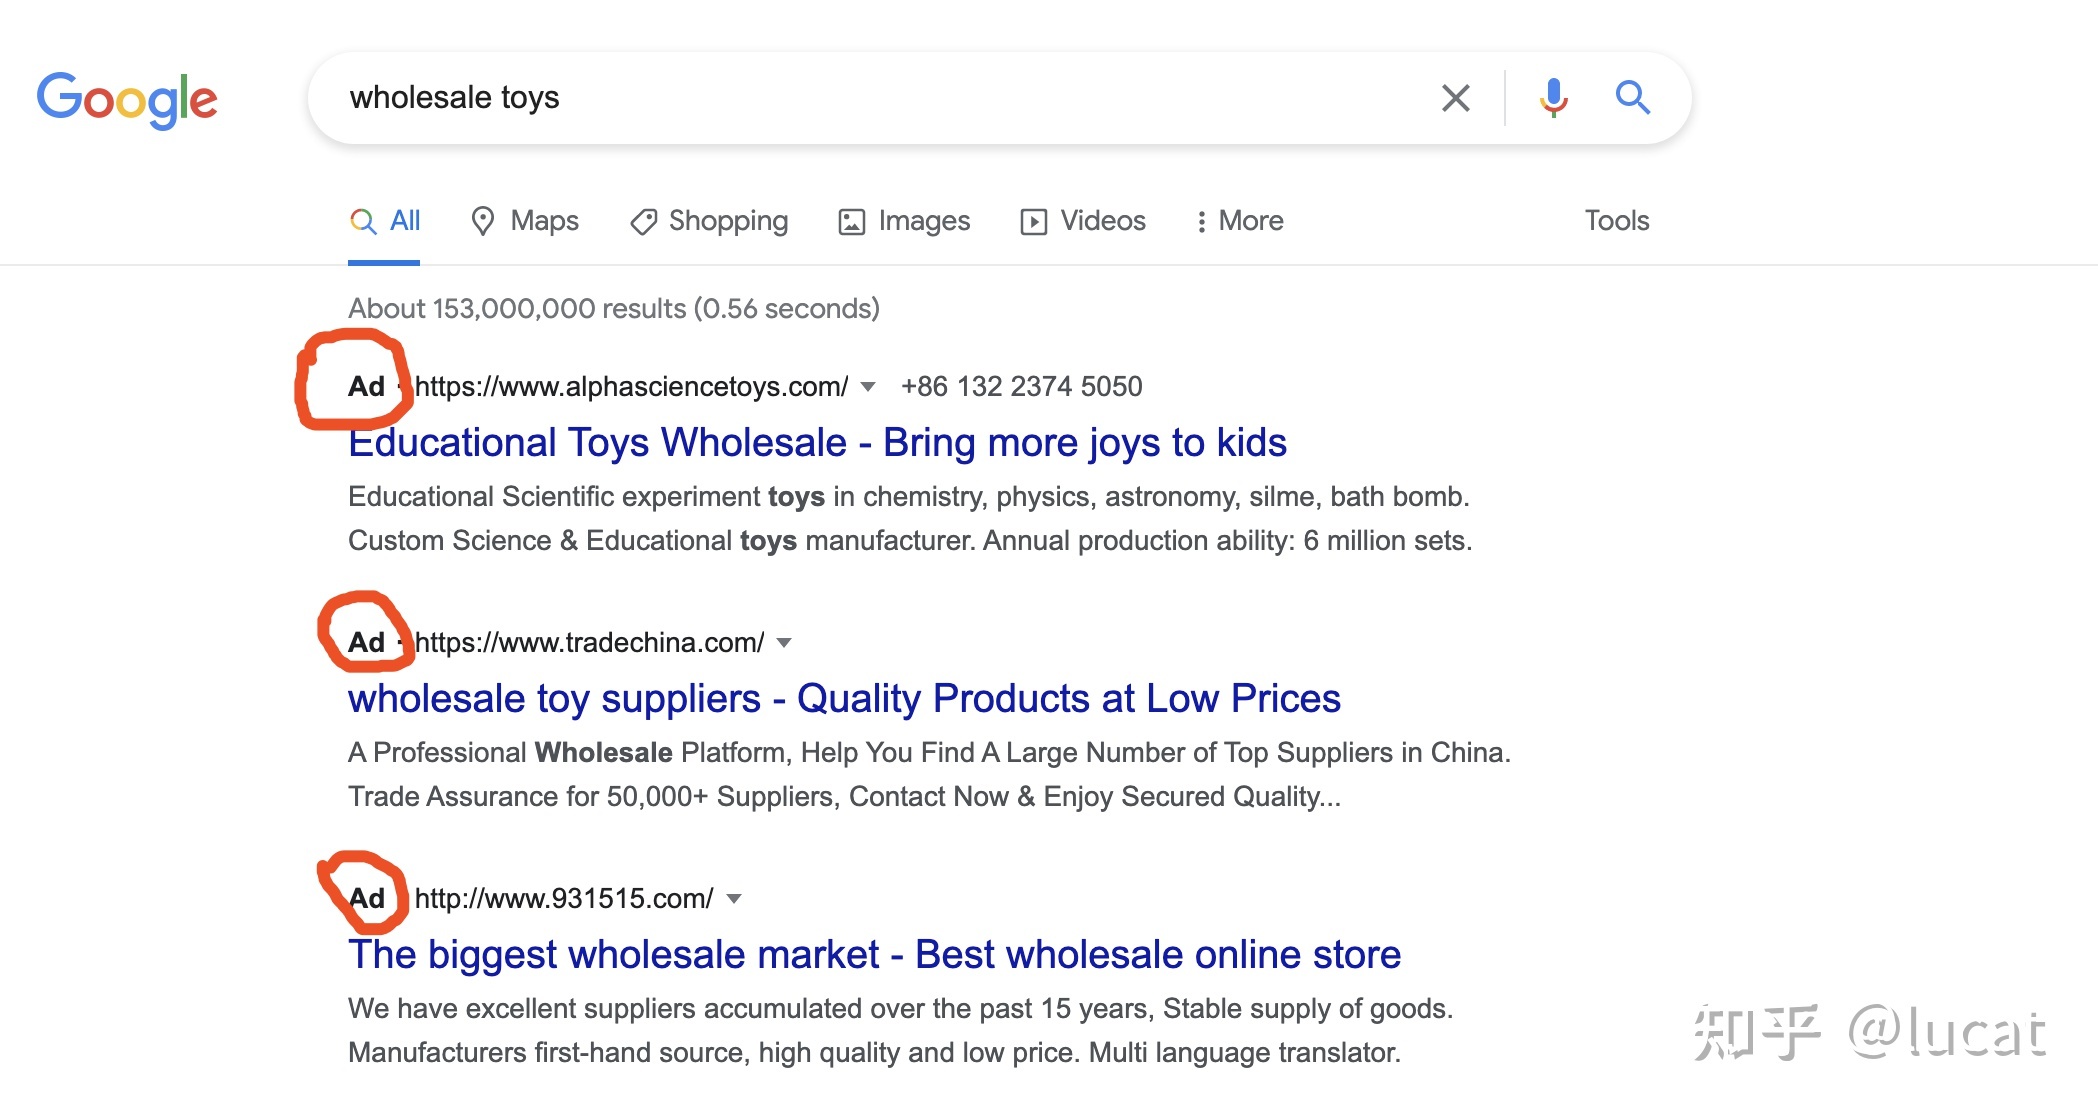2098x1116 pixels.
Task: Switch to the Maps tab
Action: (525, 221)
